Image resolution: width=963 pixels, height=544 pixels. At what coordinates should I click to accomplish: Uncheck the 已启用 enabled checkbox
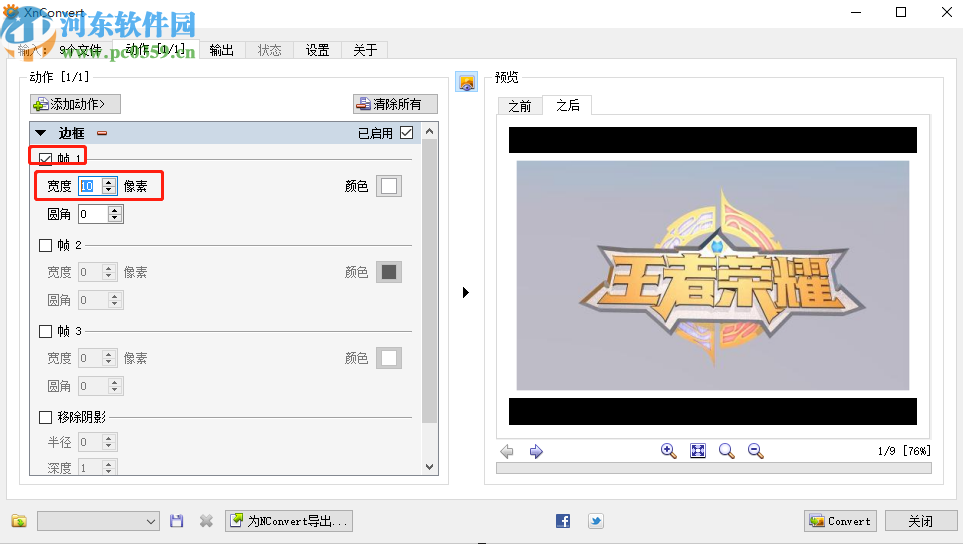(406, 133)
